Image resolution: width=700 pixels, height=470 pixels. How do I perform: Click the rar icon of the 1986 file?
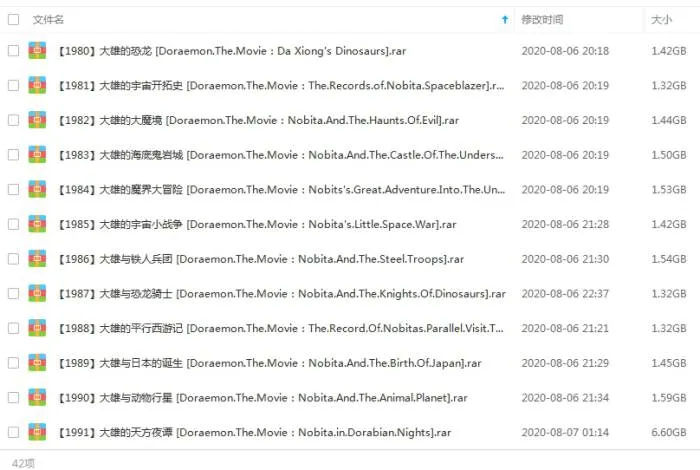tap(37, 259)
